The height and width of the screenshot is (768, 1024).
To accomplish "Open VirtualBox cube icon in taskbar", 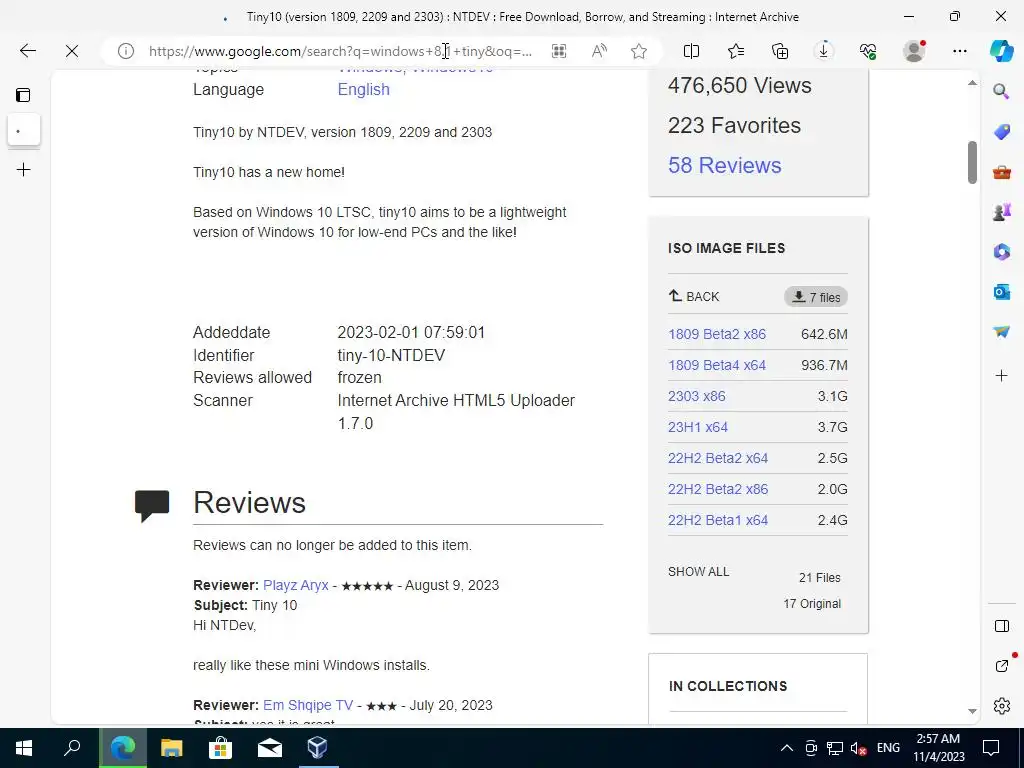I will 317,748.
